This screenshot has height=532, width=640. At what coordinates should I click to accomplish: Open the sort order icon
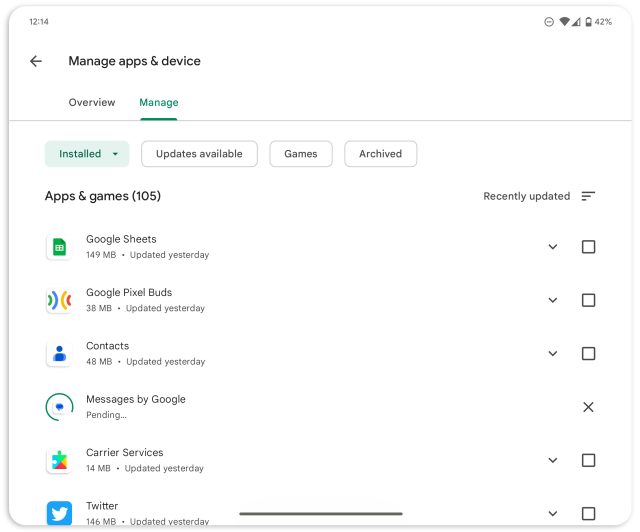[588, 196]
